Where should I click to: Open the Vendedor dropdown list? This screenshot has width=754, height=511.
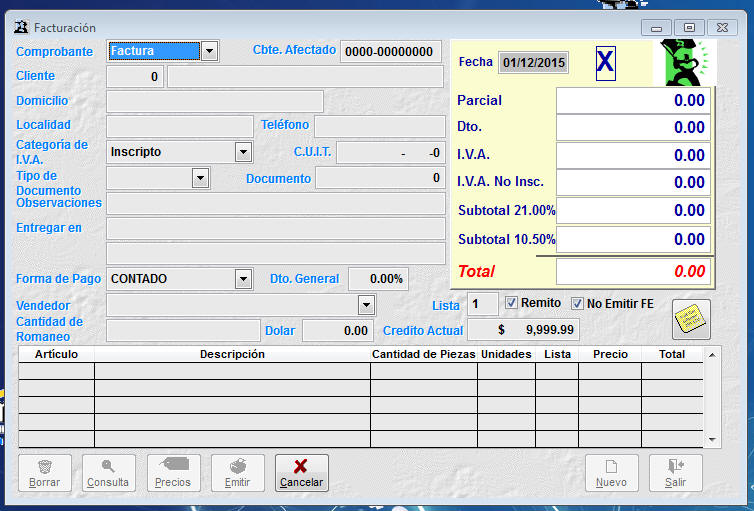[367, 305]
